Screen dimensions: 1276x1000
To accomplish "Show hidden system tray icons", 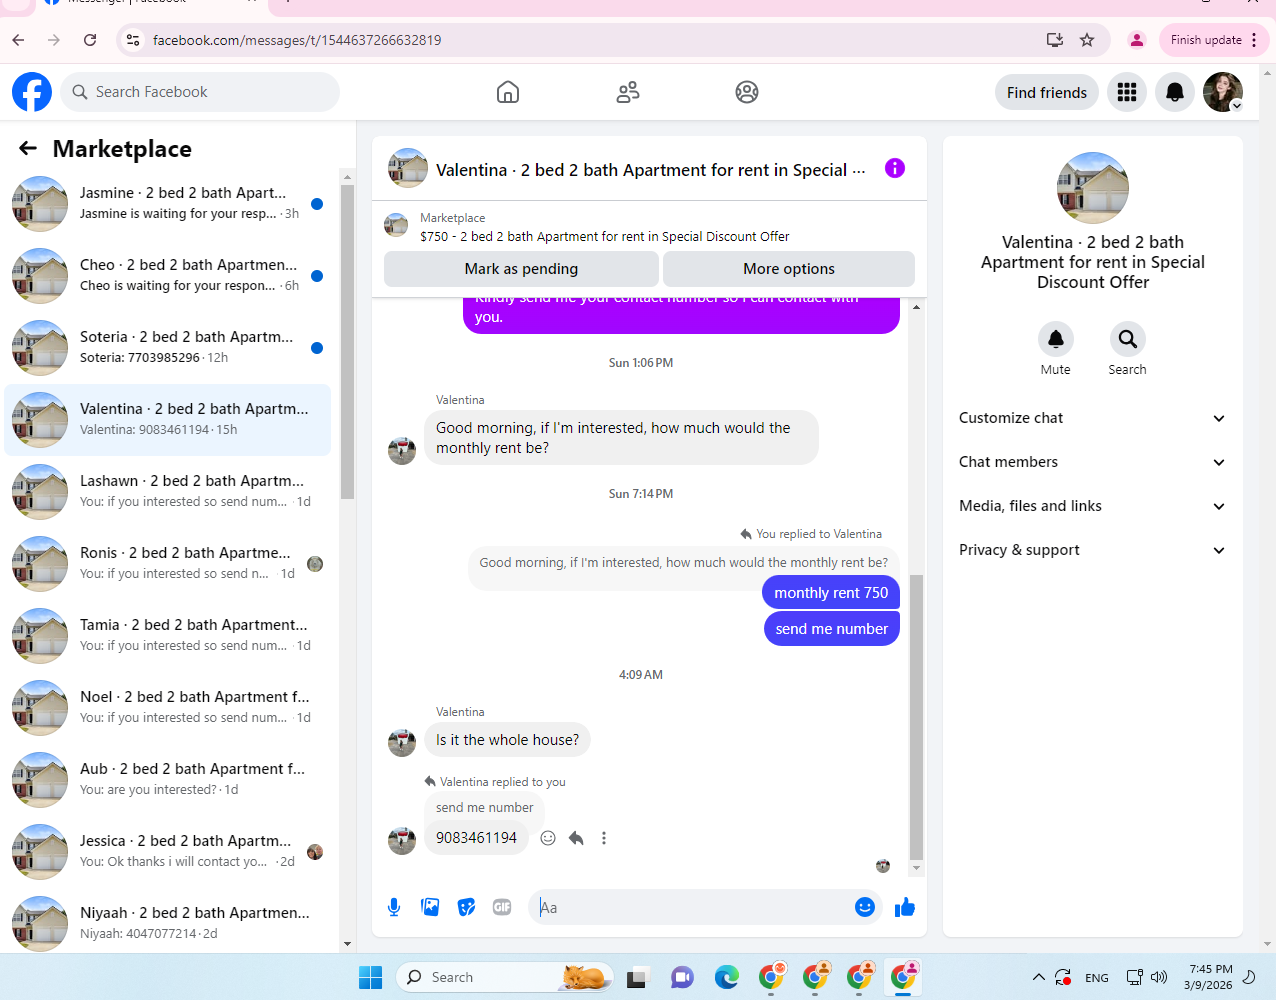I will click(x=1038, y=977).
